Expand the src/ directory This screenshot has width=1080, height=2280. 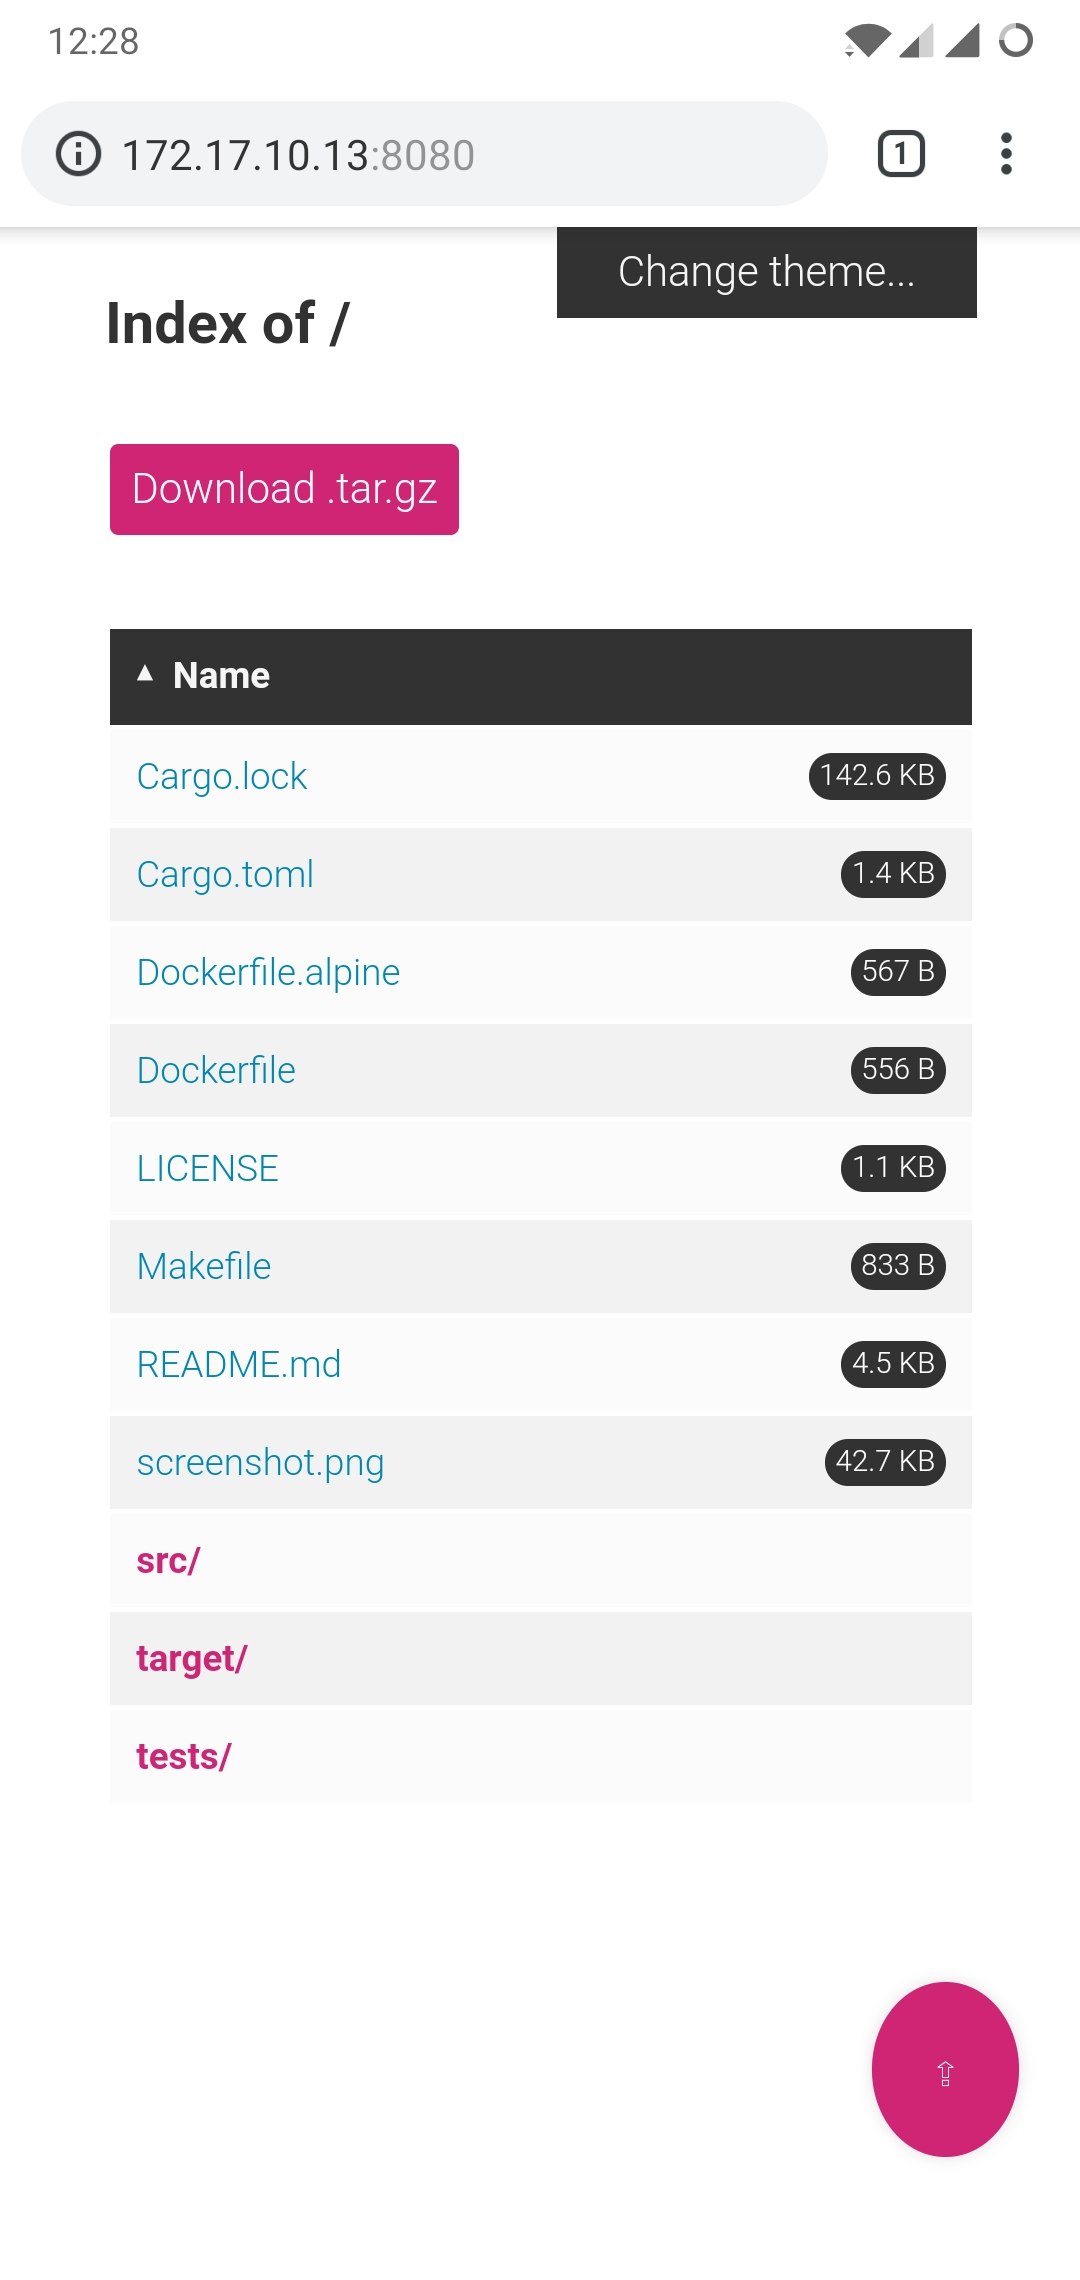[x=168, y=1560]
